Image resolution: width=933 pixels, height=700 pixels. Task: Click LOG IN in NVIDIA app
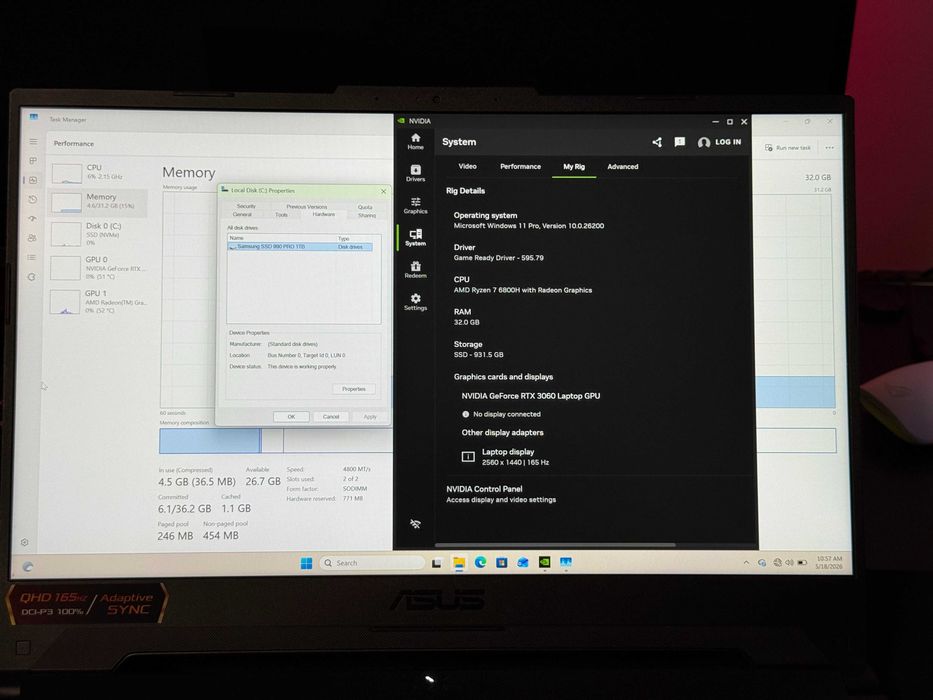719,142
